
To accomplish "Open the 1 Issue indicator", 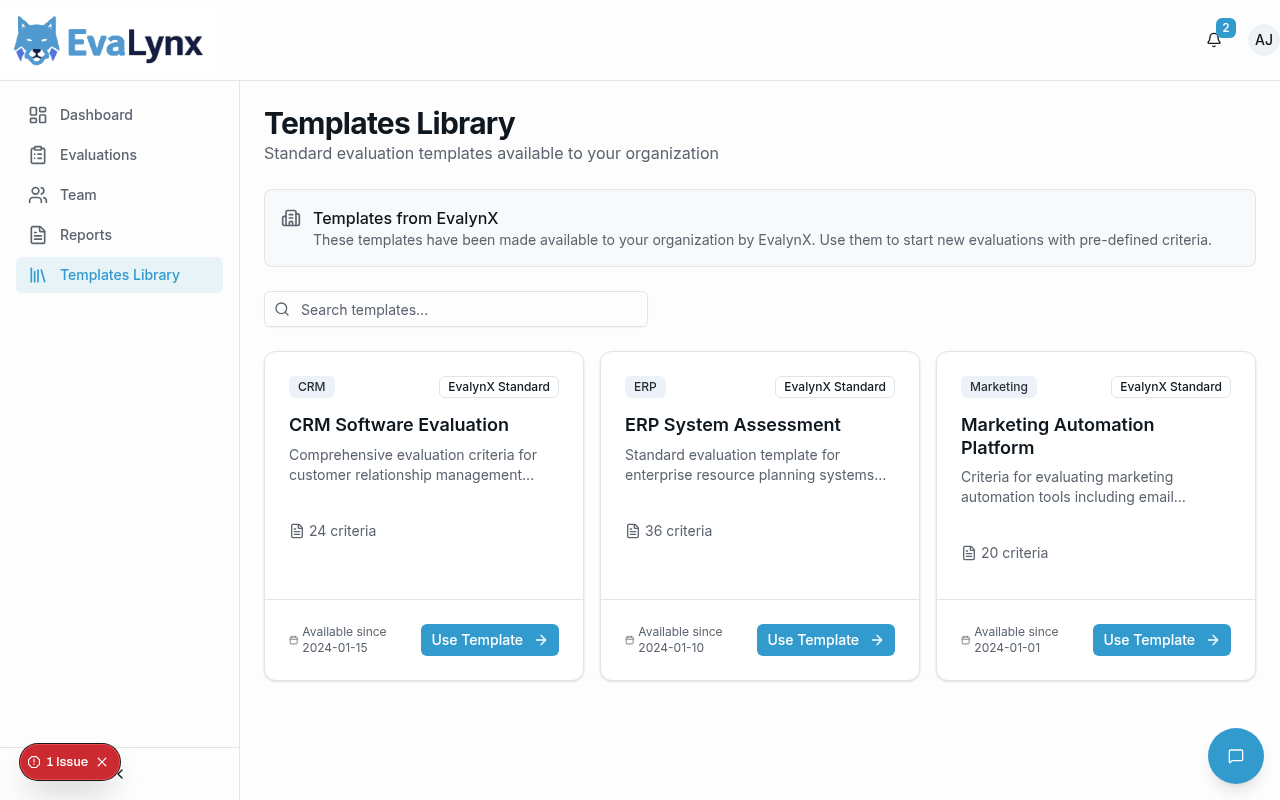I will pos(67,762).
